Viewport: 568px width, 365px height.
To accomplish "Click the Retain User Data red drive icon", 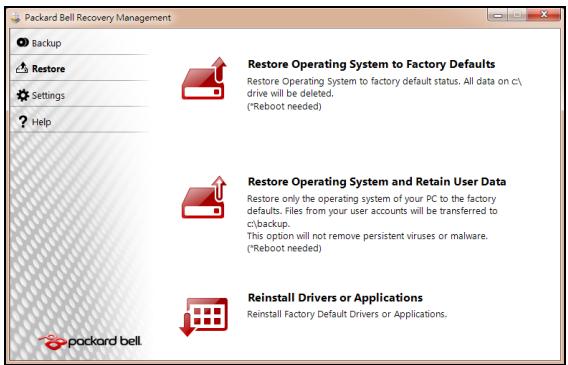I will [204, 197].
